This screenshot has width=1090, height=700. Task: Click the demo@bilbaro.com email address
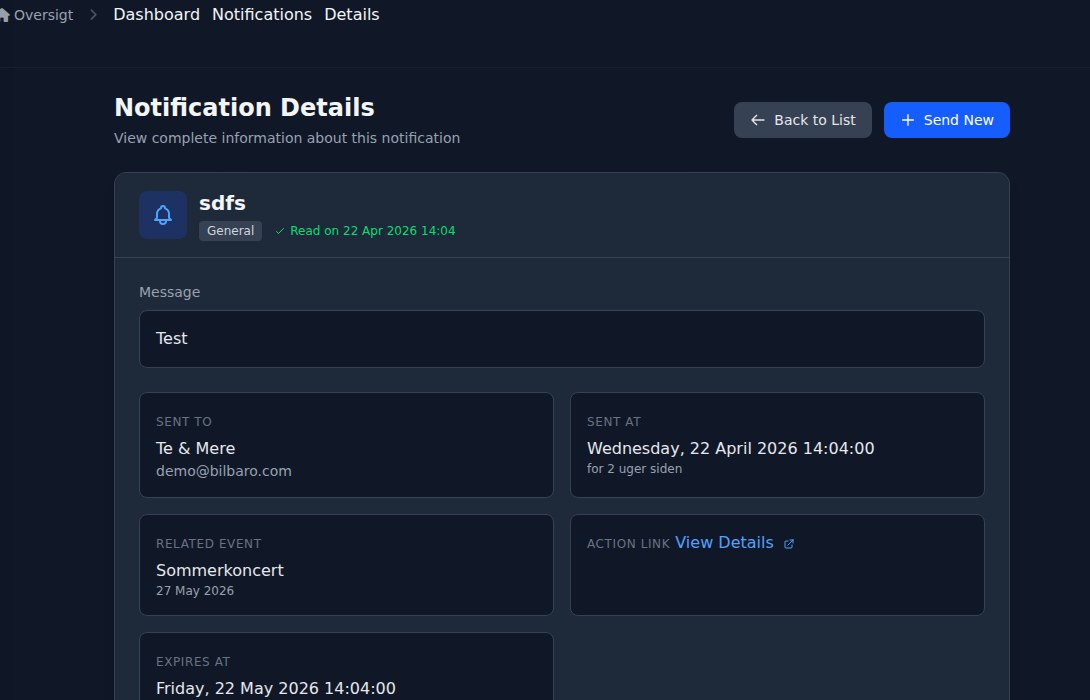click(x=224, y=471)
